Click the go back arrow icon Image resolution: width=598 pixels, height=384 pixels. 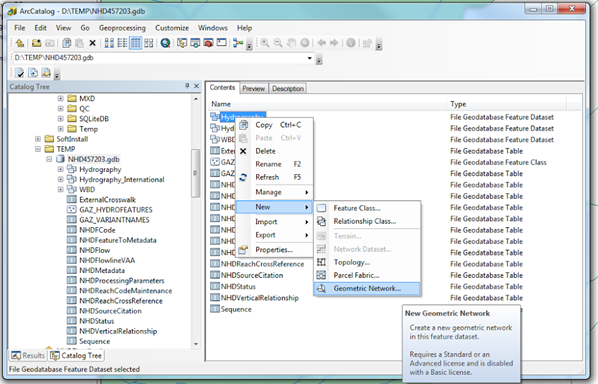point(322,43)
